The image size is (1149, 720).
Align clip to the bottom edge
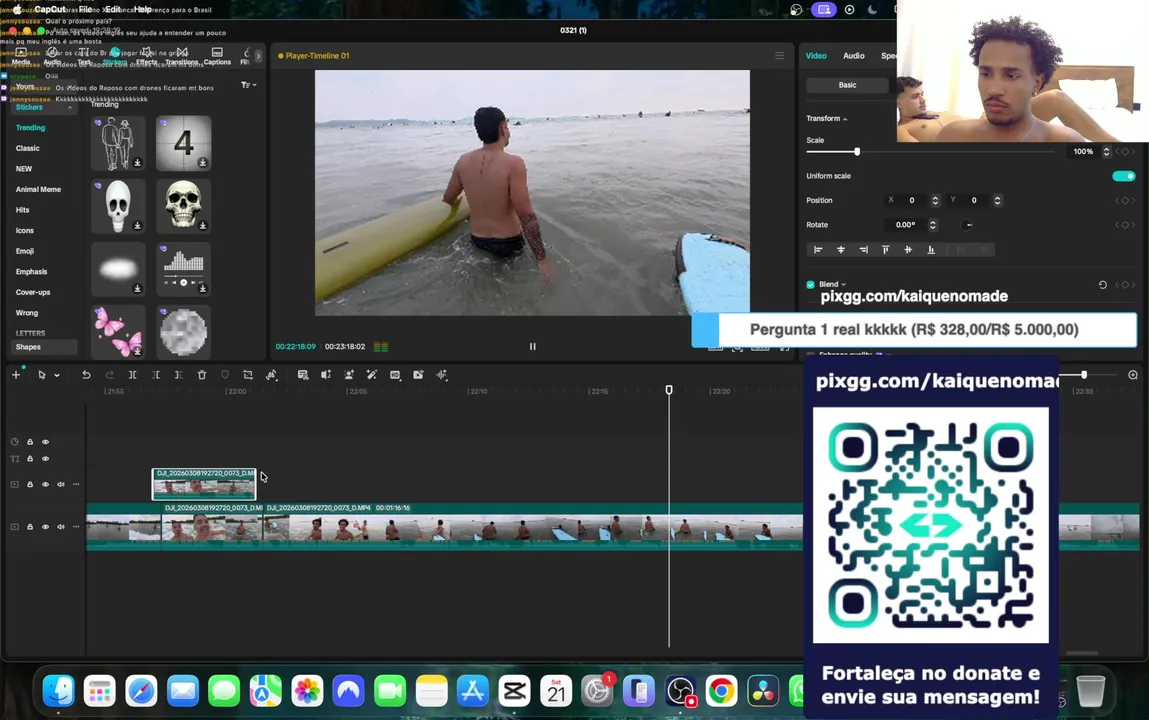(931, 250)
